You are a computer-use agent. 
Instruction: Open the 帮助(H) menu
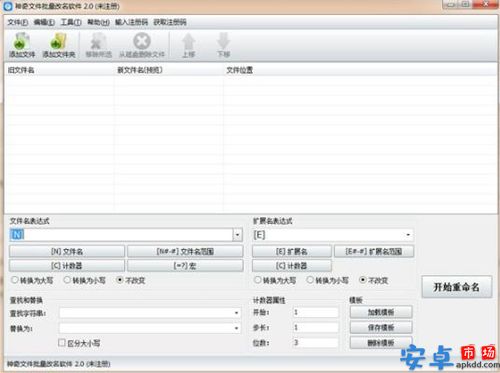[x=98, y=22]
